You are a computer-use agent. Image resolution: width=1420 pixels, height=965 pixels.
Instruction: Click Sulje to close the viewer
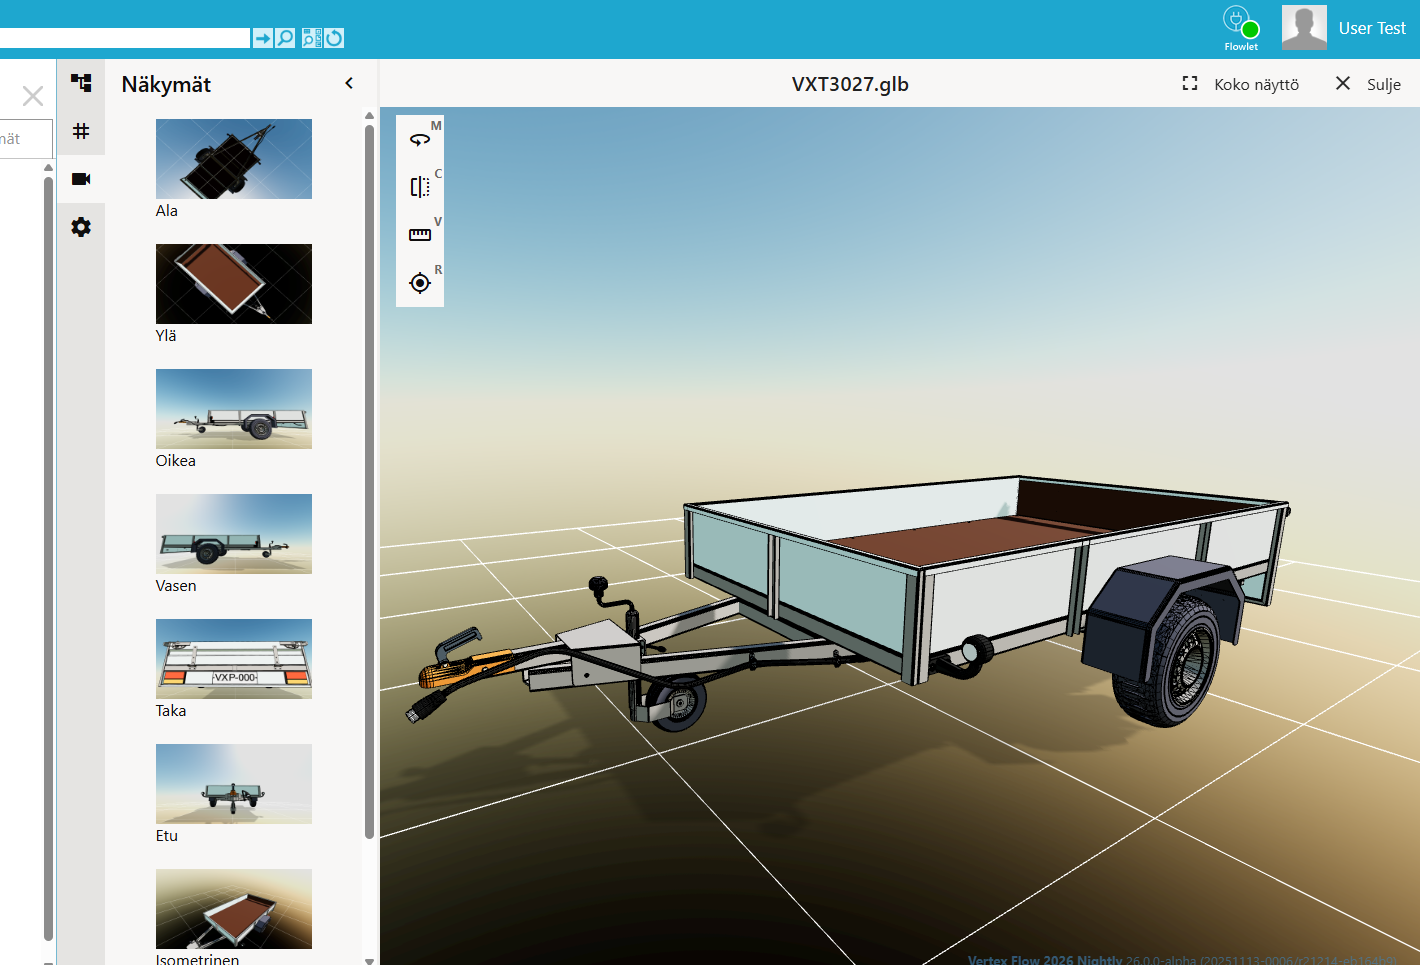[1368, 84]
